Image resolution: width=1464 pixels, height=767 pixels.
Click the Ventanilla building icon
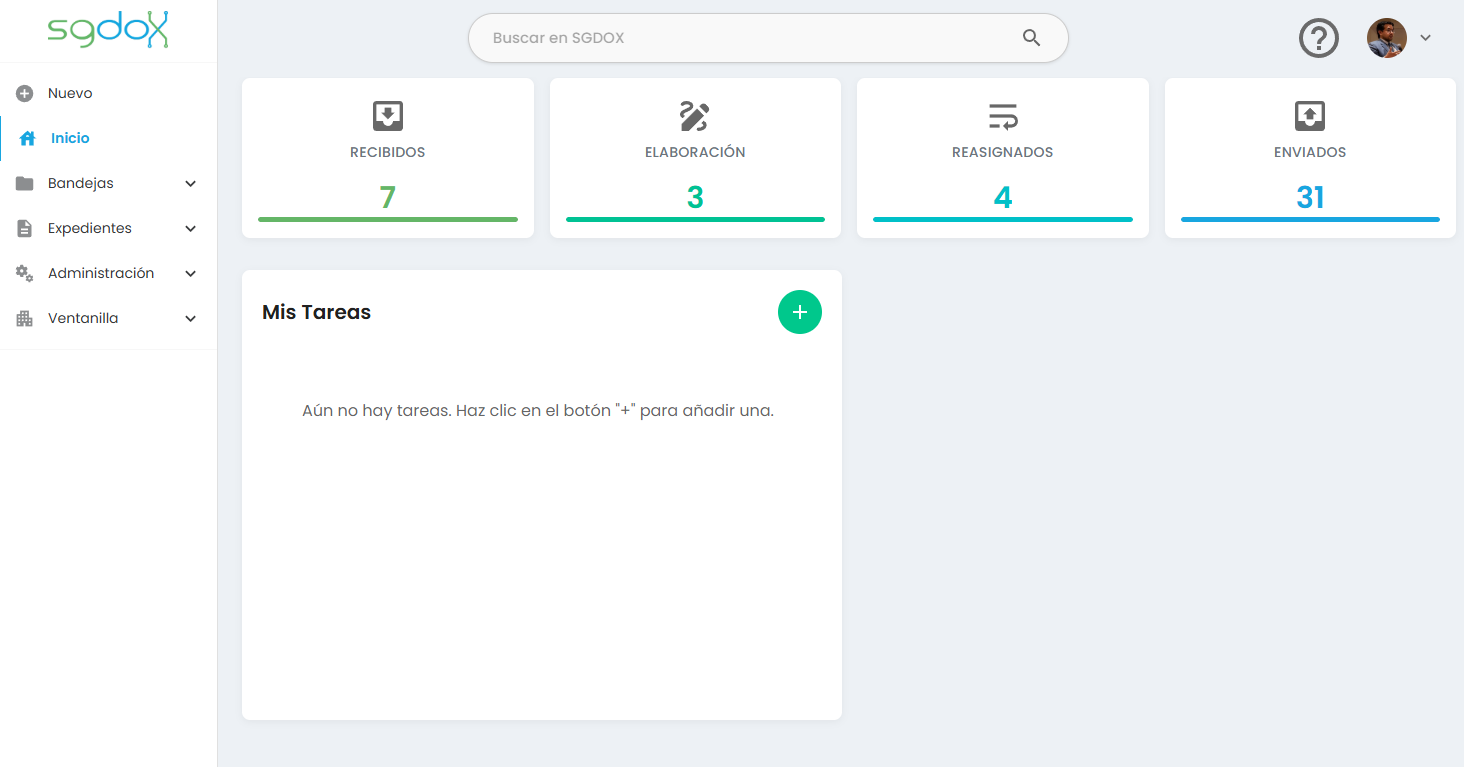(x=25, y=318)
